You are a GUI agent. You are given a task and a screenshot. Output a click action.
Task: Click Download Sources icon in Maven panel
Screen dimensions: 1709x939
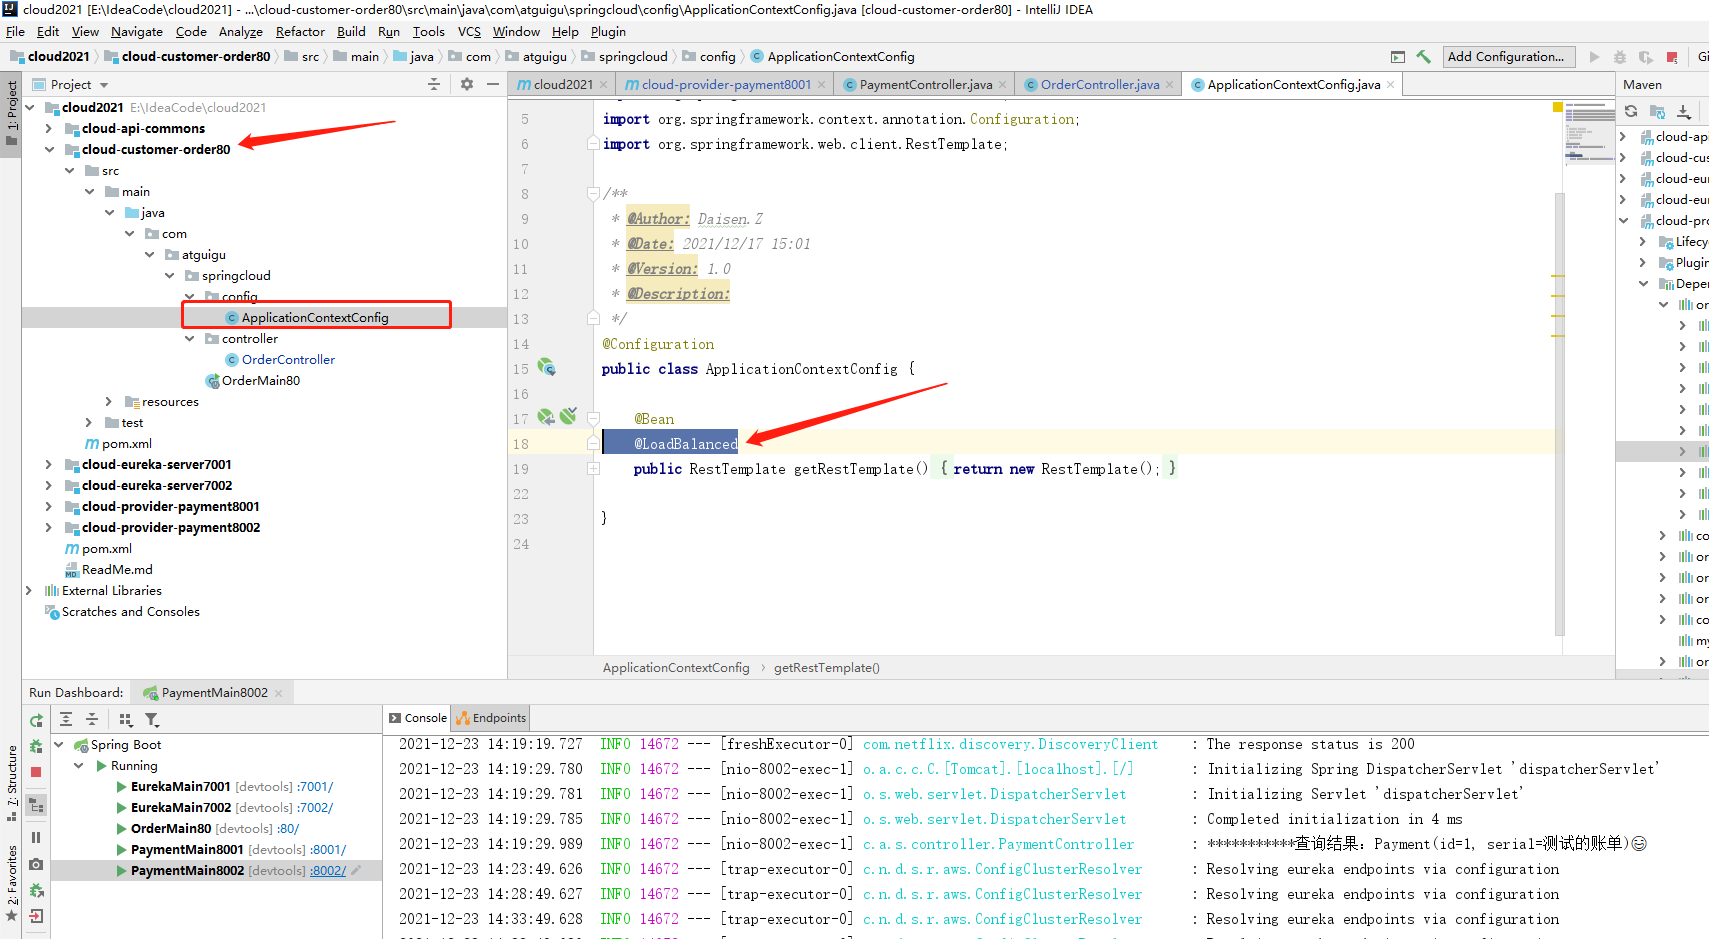pos(1684,111)
